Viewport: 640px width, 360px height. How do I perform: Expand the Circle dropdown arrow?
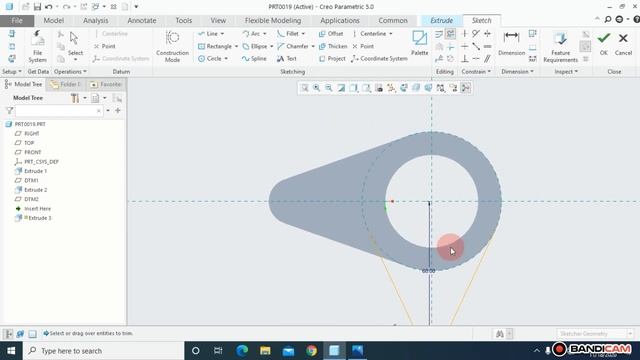(226, 59)
